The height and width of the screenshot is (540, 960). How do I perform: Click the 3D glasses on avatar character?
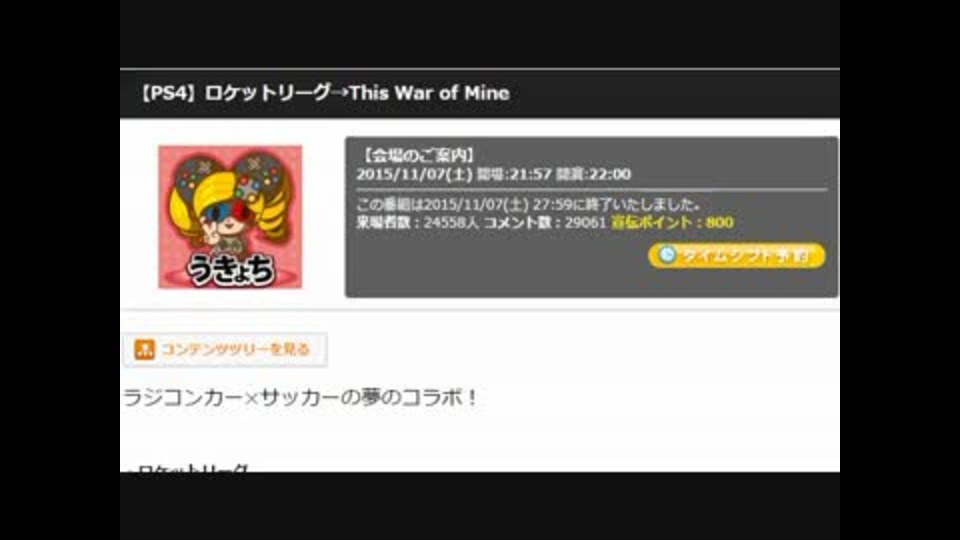(x=228, y=212)
